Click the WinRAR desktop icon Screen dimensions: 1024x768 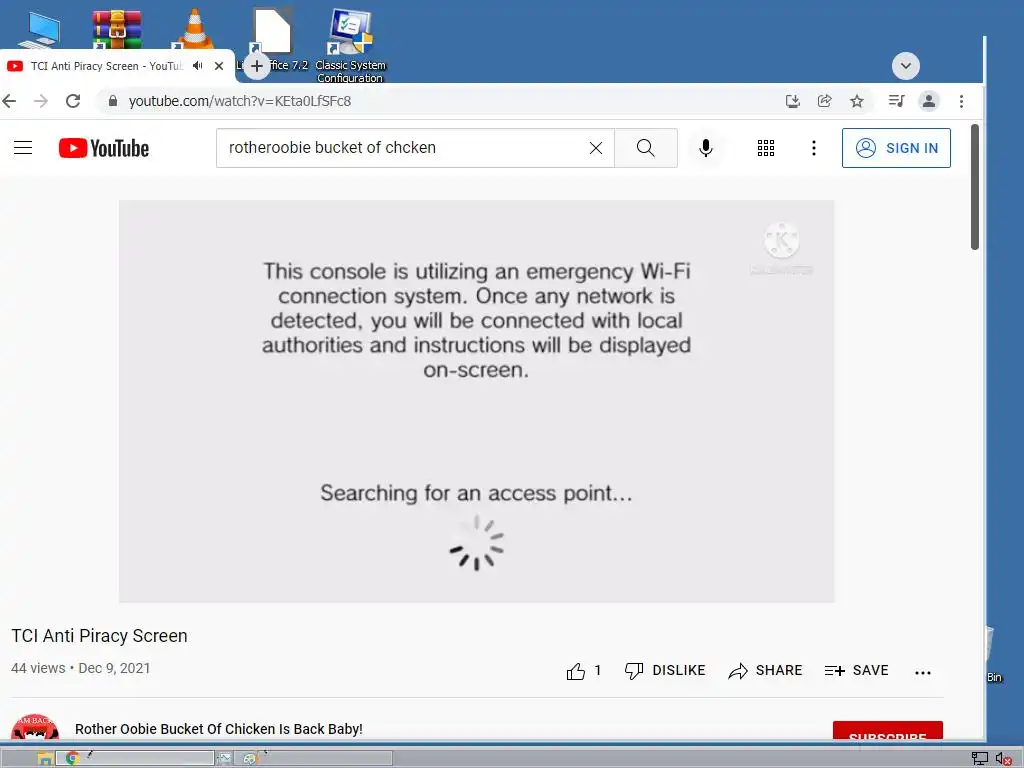point(116,30)
